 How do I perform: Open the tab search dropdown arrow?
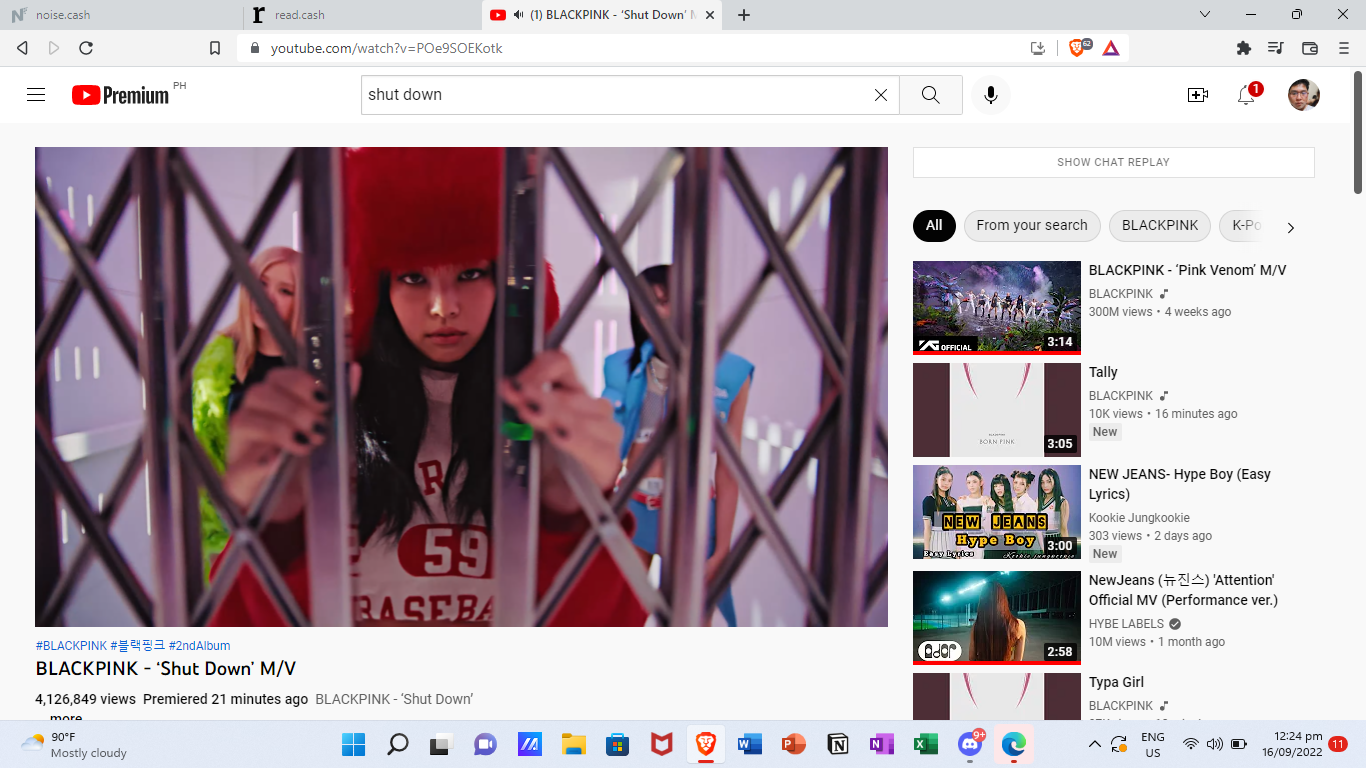tap(1205, 15)
